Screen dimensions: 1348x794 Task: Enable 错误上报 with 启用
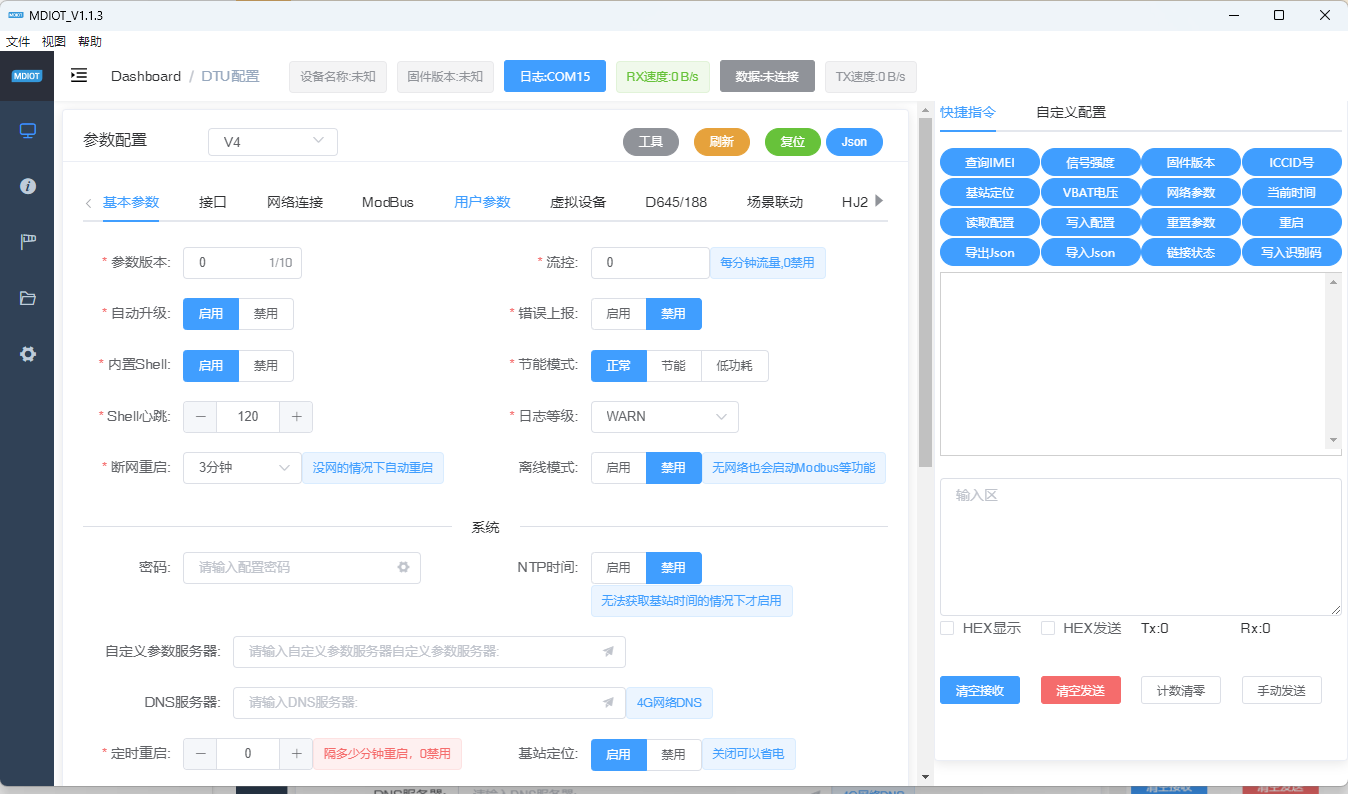[x=619, y=314]
